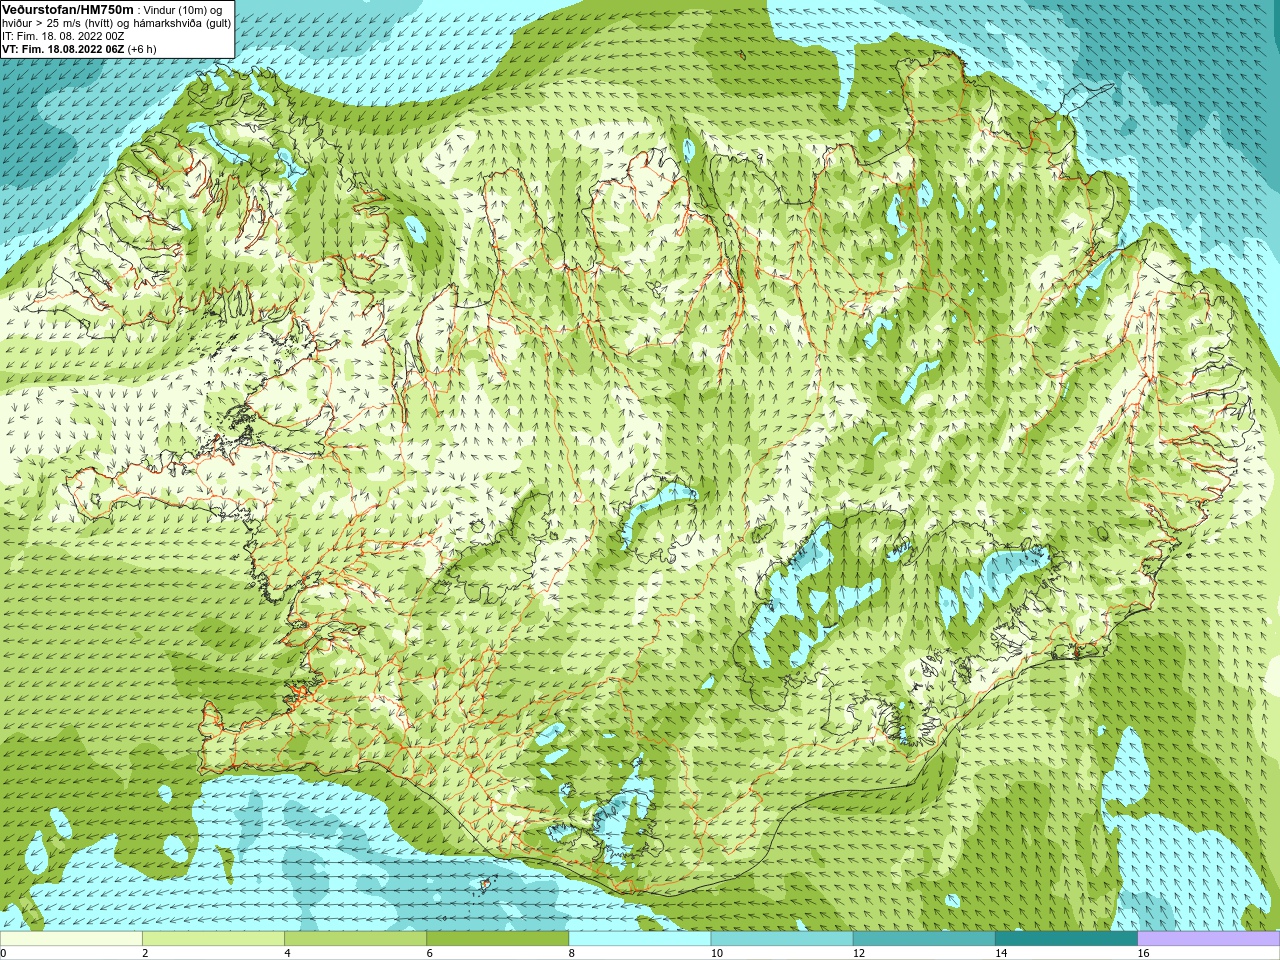Select the light cyan 8–10 legend swatch
The image size is (1280, 960).
640,938
